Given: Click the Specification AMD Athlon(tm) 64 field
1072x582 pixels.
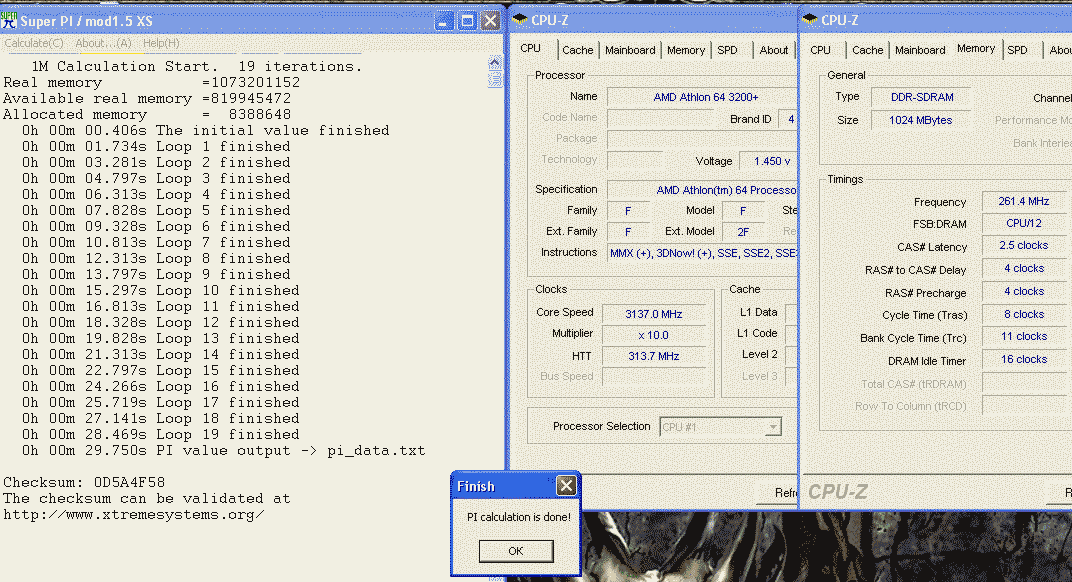Looking at the screenshot, I should point(702,190).
